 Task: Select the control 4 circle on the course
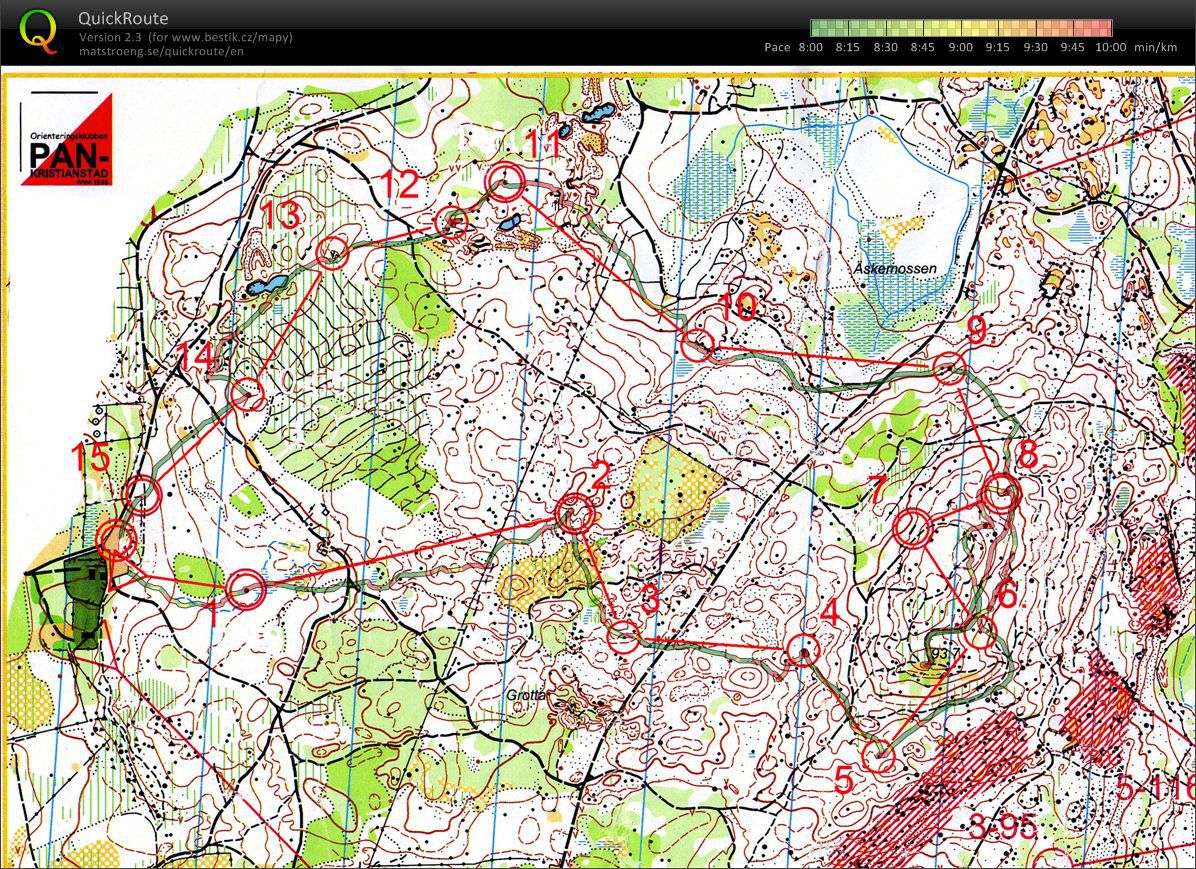803,651
